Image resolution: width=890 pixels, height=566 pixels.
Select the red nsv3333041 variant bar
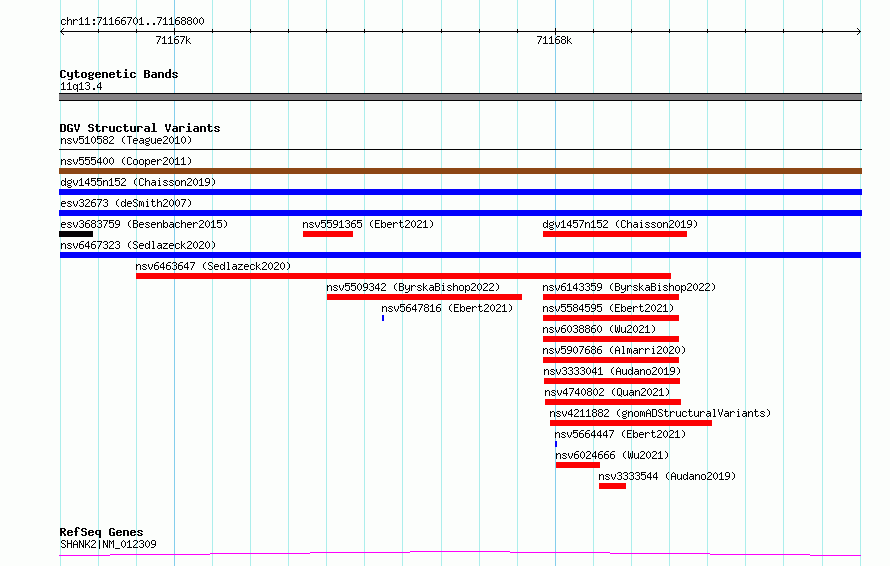tap(612, 381)
